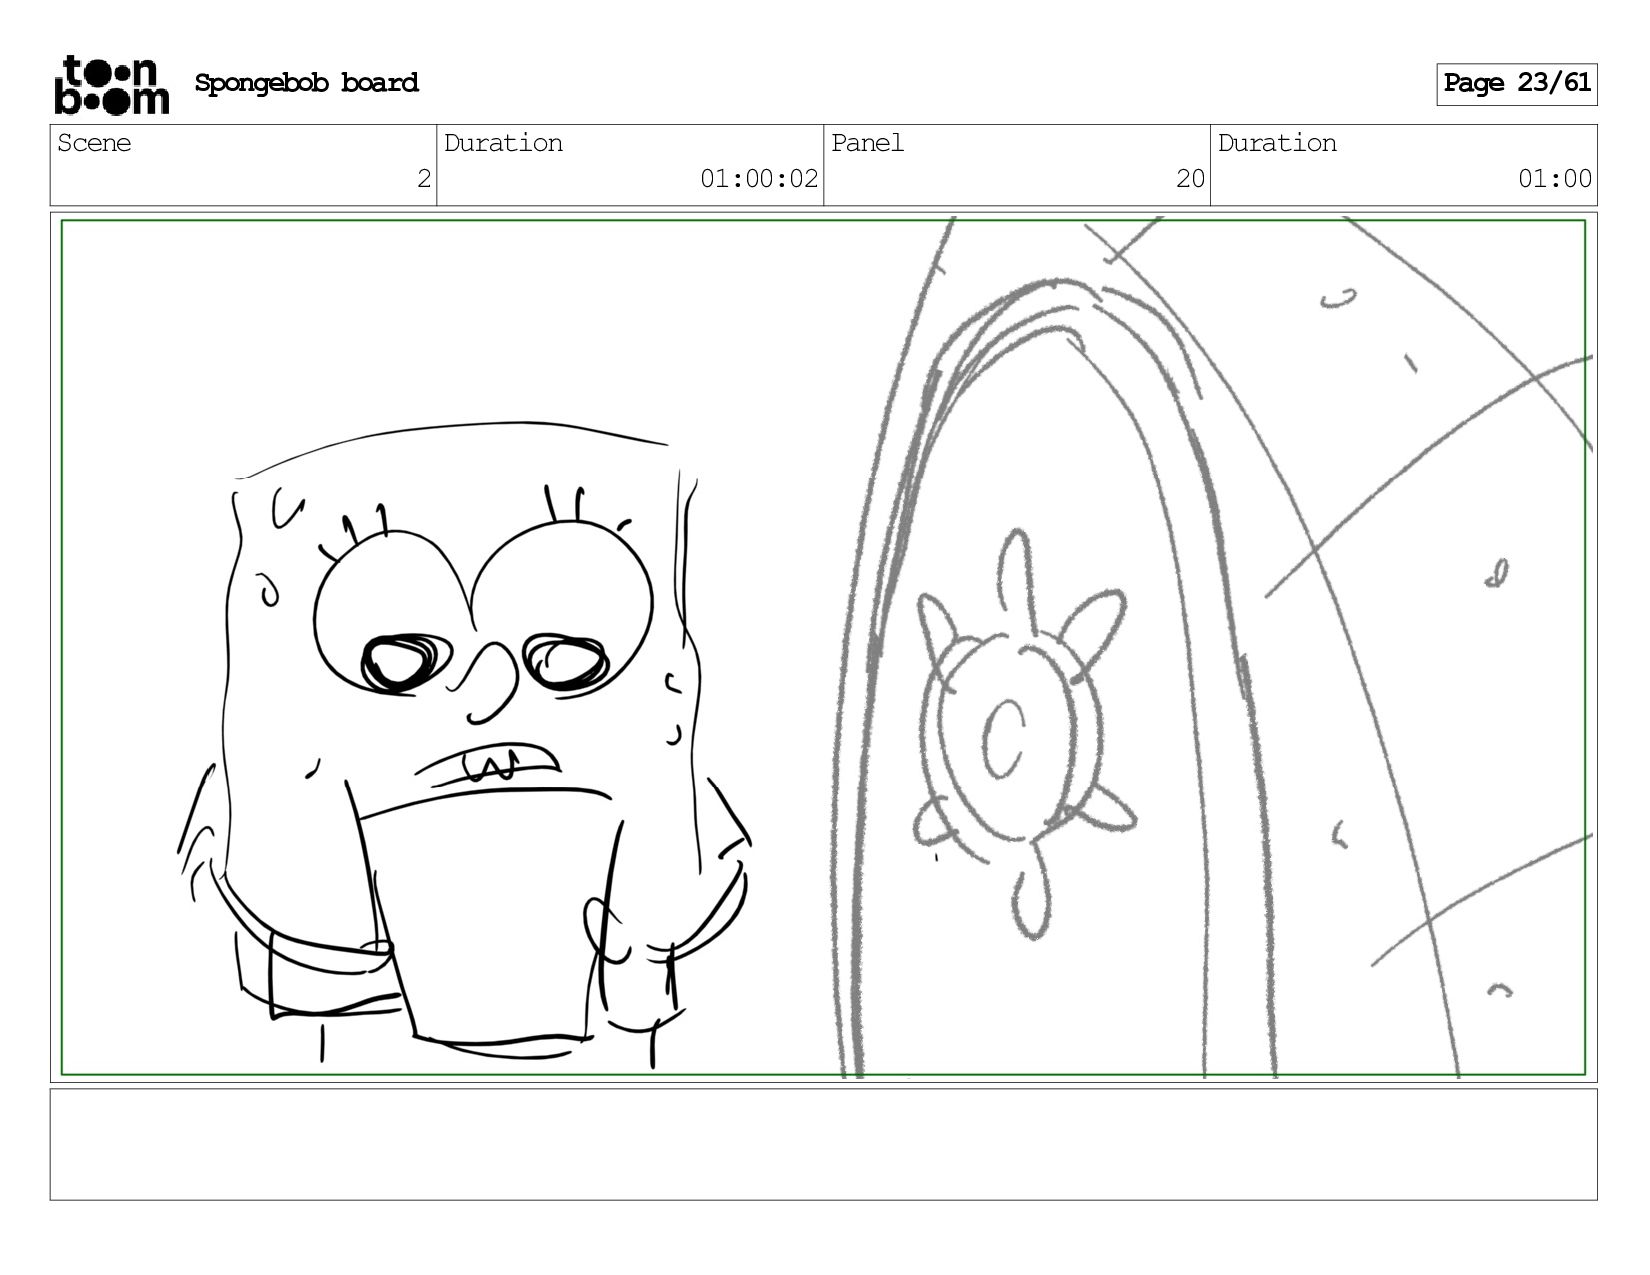Click the 'Scene' header label
The width and height of the screenshot is (1650, 1275).
coord(94,143)
